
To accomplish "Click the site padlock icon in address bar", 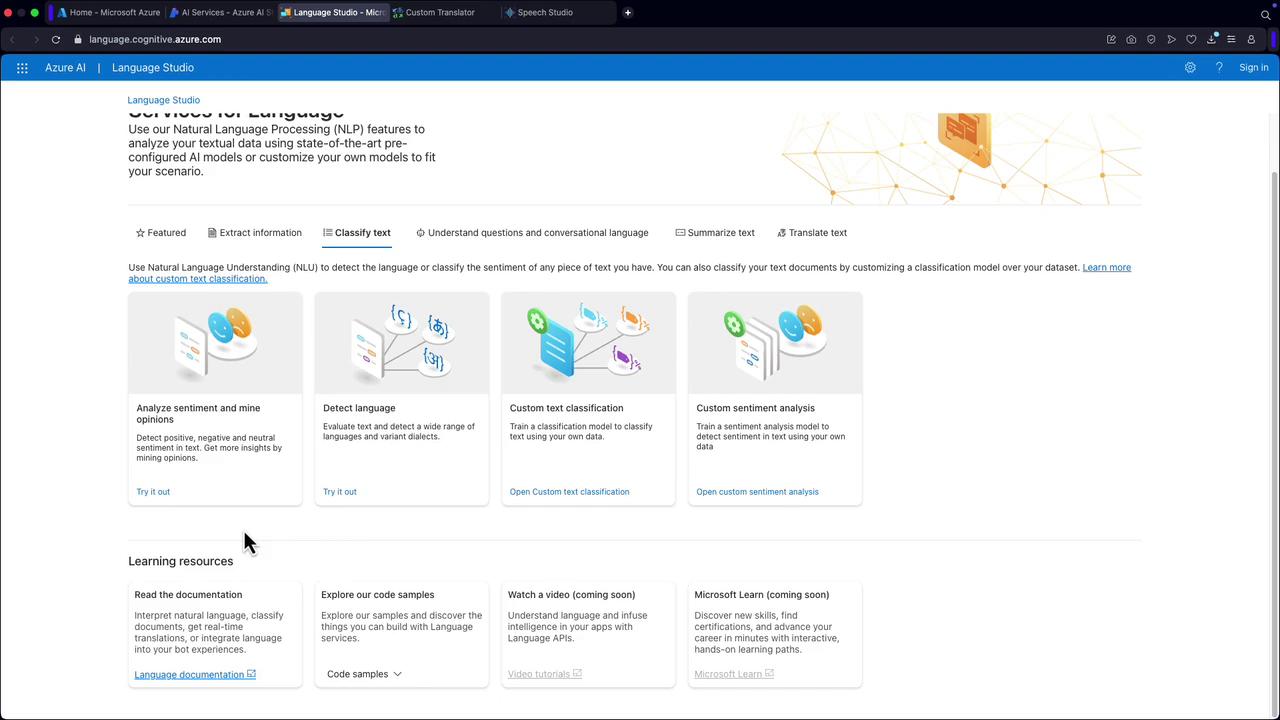I will point(77,40).
